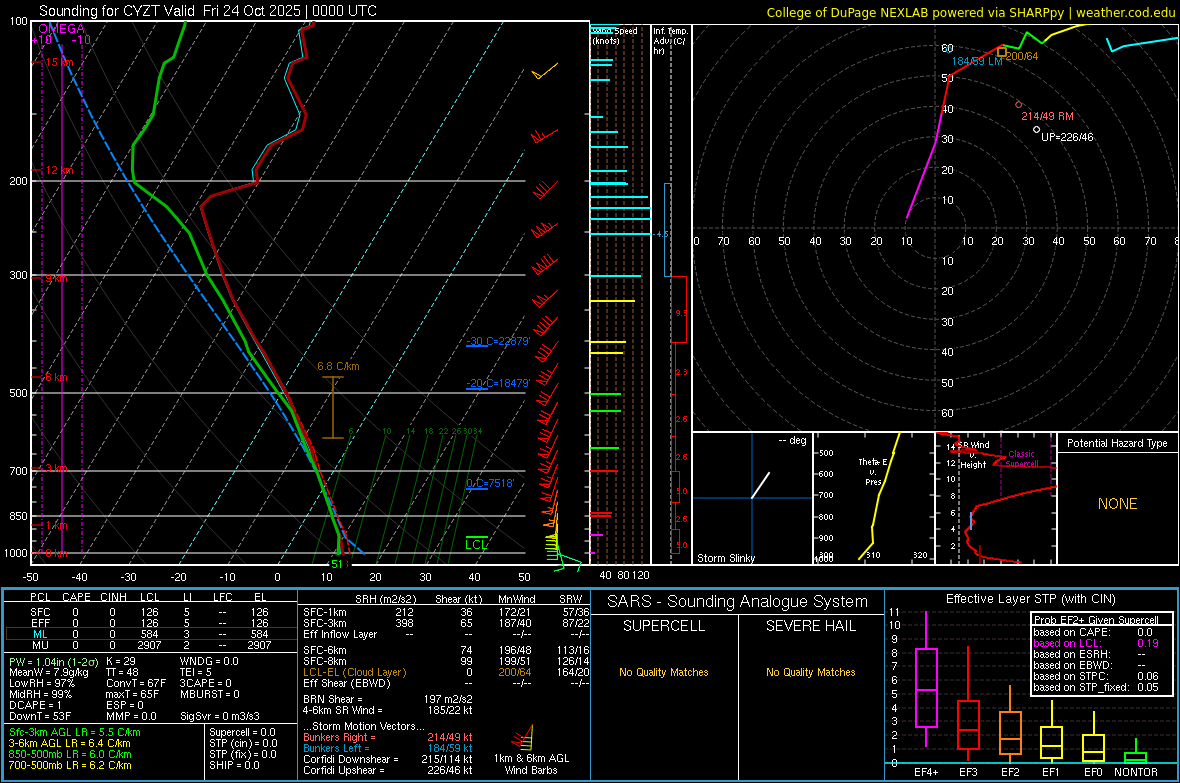Click the magenta EF4+ box plot
Image resolution: width=1180 pixels, height=783 pixels.
pos(926,680)
